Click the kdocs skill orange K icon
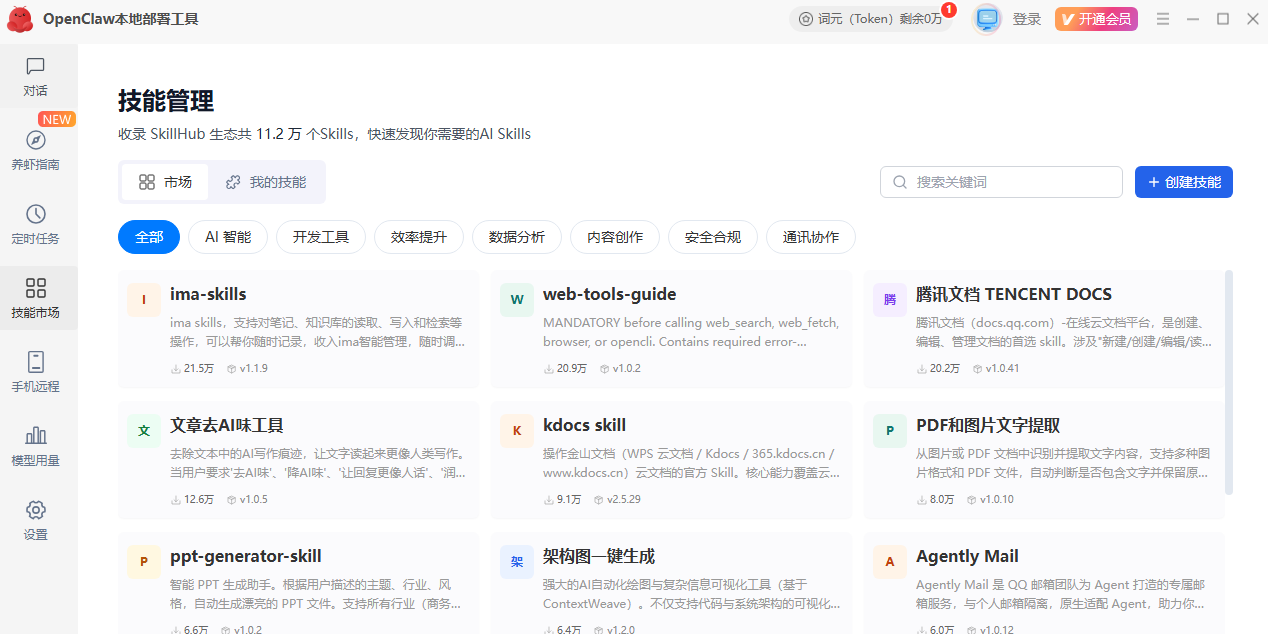Image resolution: width=1268 pixels, height=634 pixels. coord(517,431)
